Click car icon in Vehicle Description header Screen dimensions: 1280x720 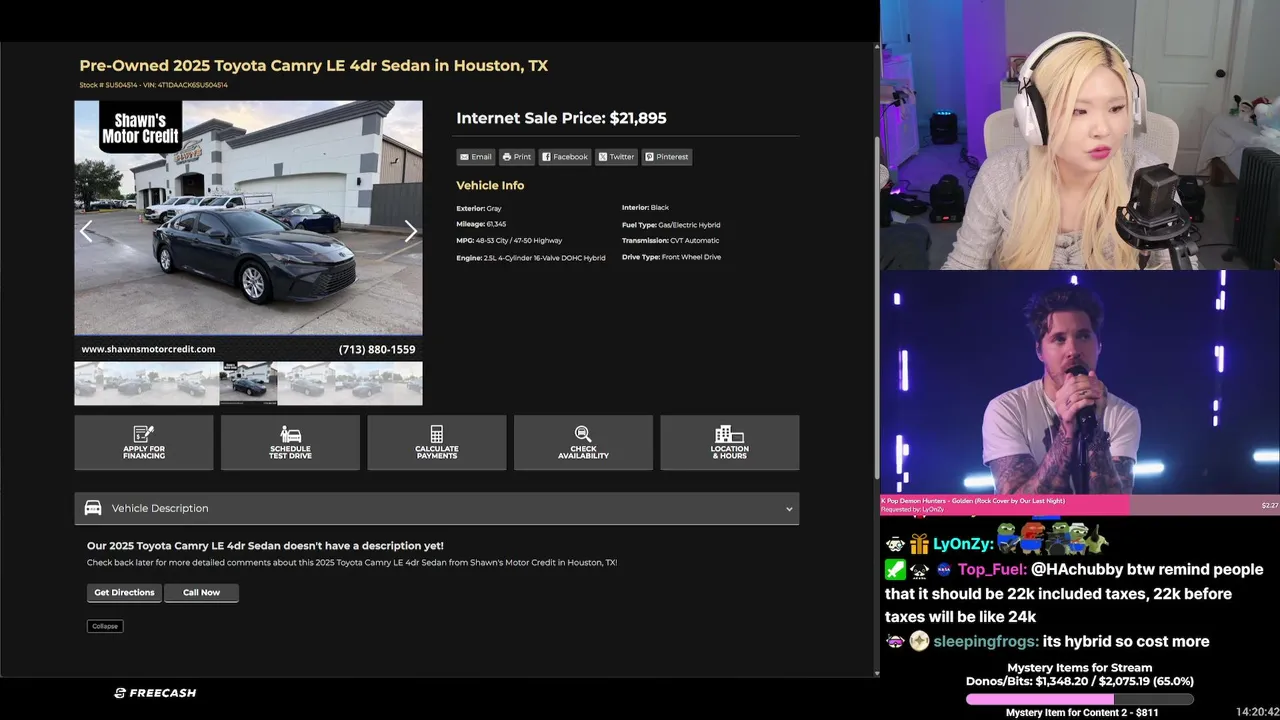tap(93, 508)
